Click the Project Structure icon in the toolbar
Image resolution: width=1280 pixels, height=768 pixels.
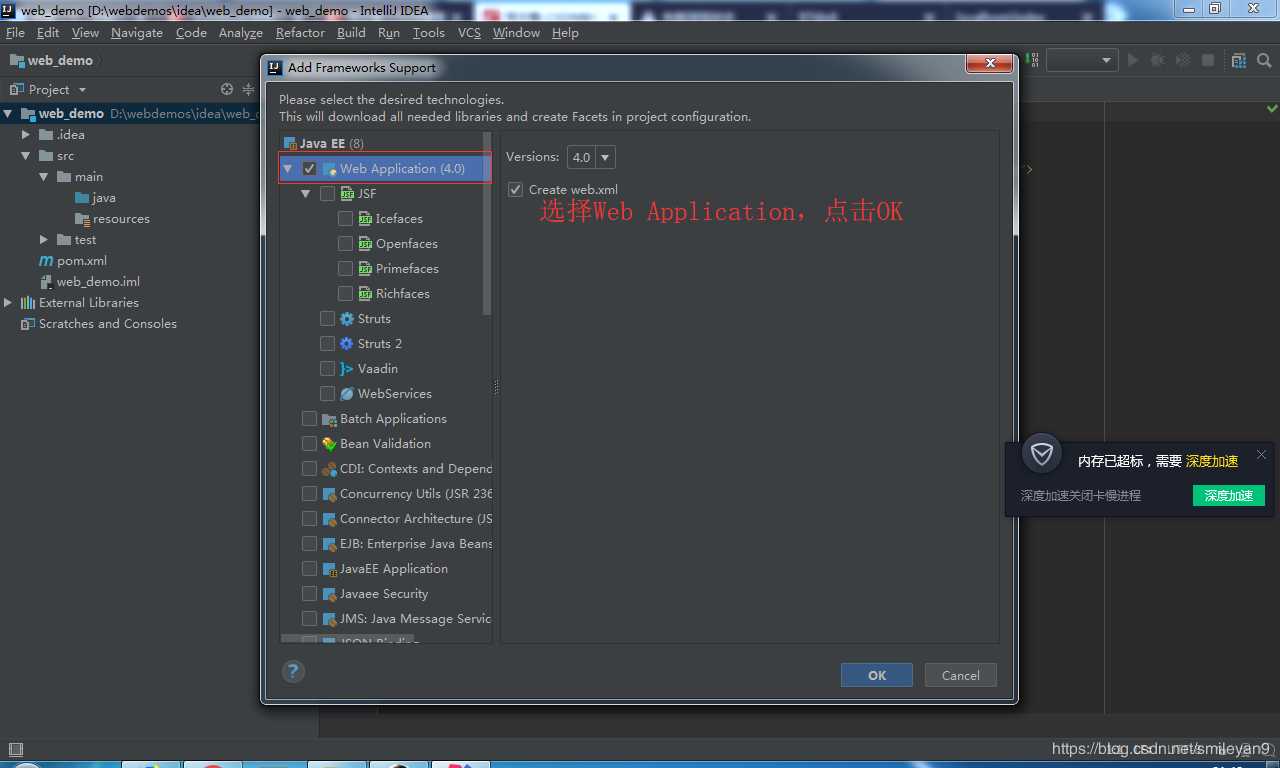tap(1239, 60)
